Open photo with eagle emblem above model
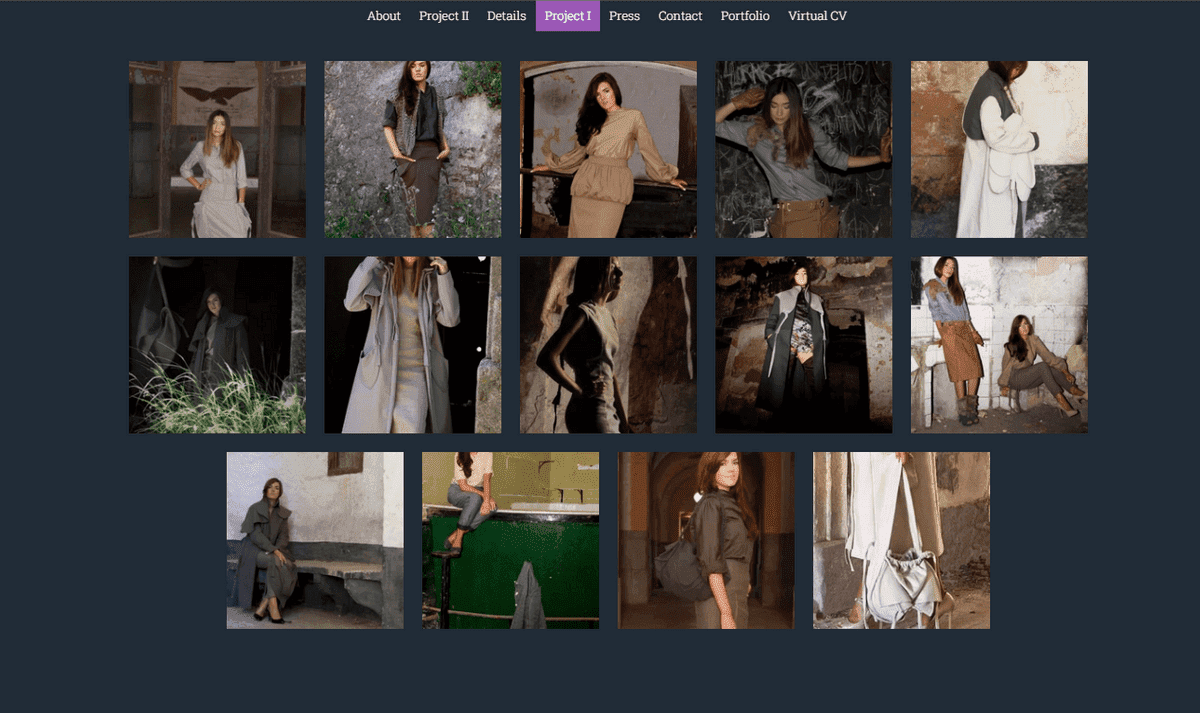1200x713 pixels. click(x=217, y=149)
